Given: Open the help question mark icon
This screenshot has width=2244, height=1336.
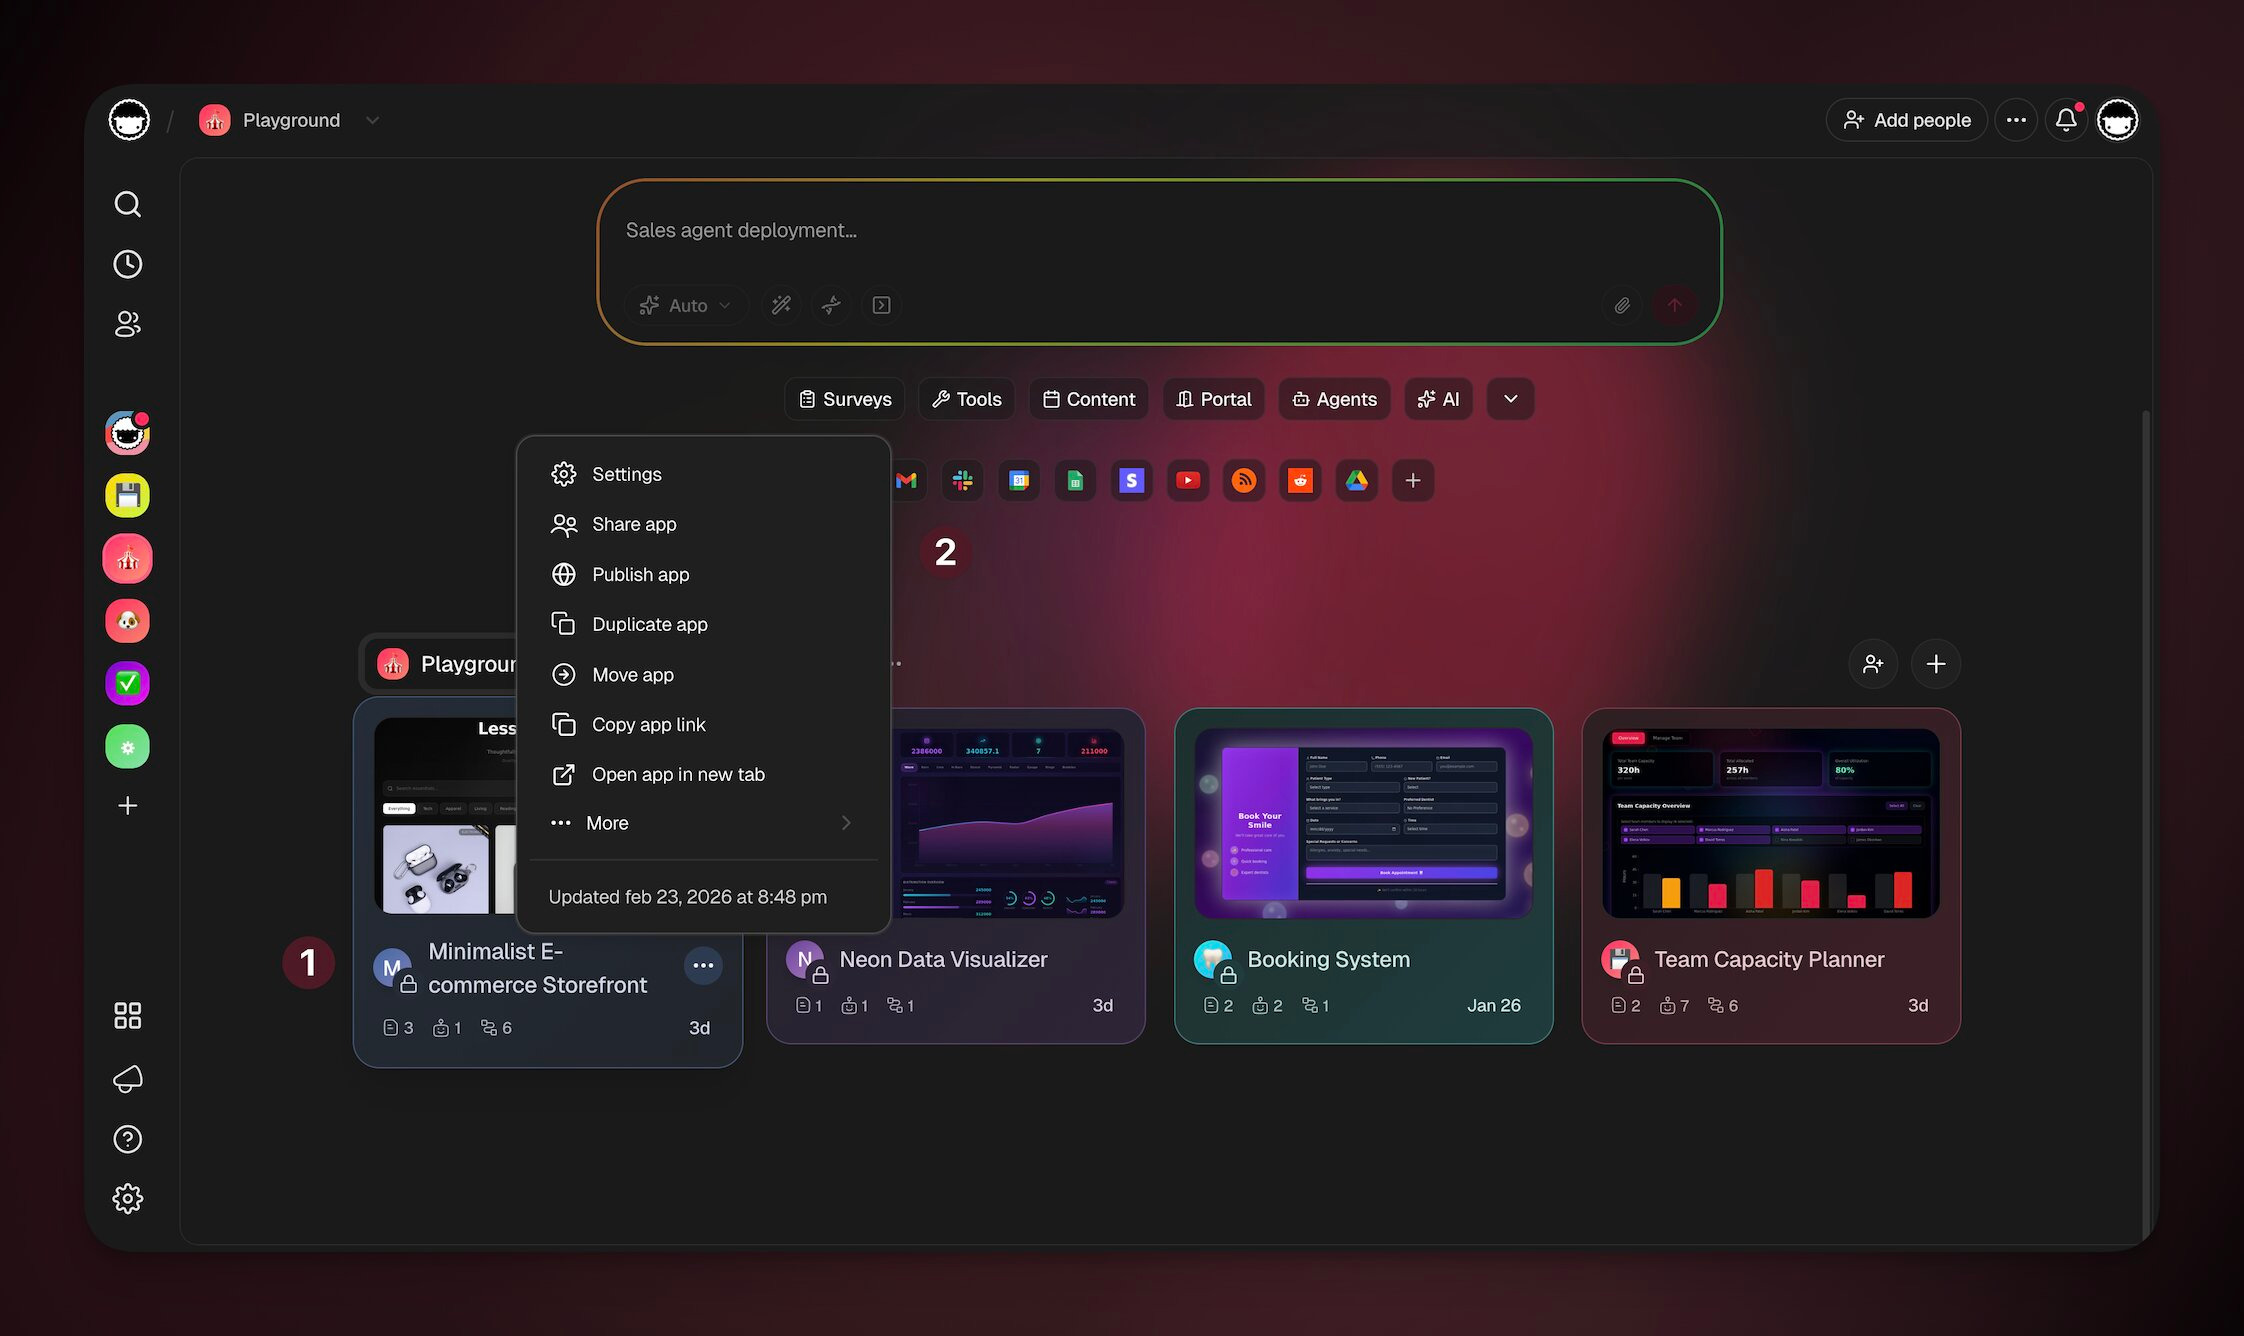Looking at the screenshot, I should pyautogui.click(x=127, y=1139).
